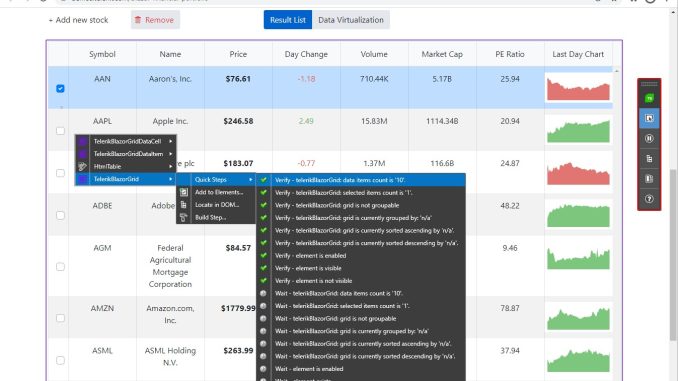Expand the HtmlTable submenu
The image size is (678, 381).
coord(171,166)
